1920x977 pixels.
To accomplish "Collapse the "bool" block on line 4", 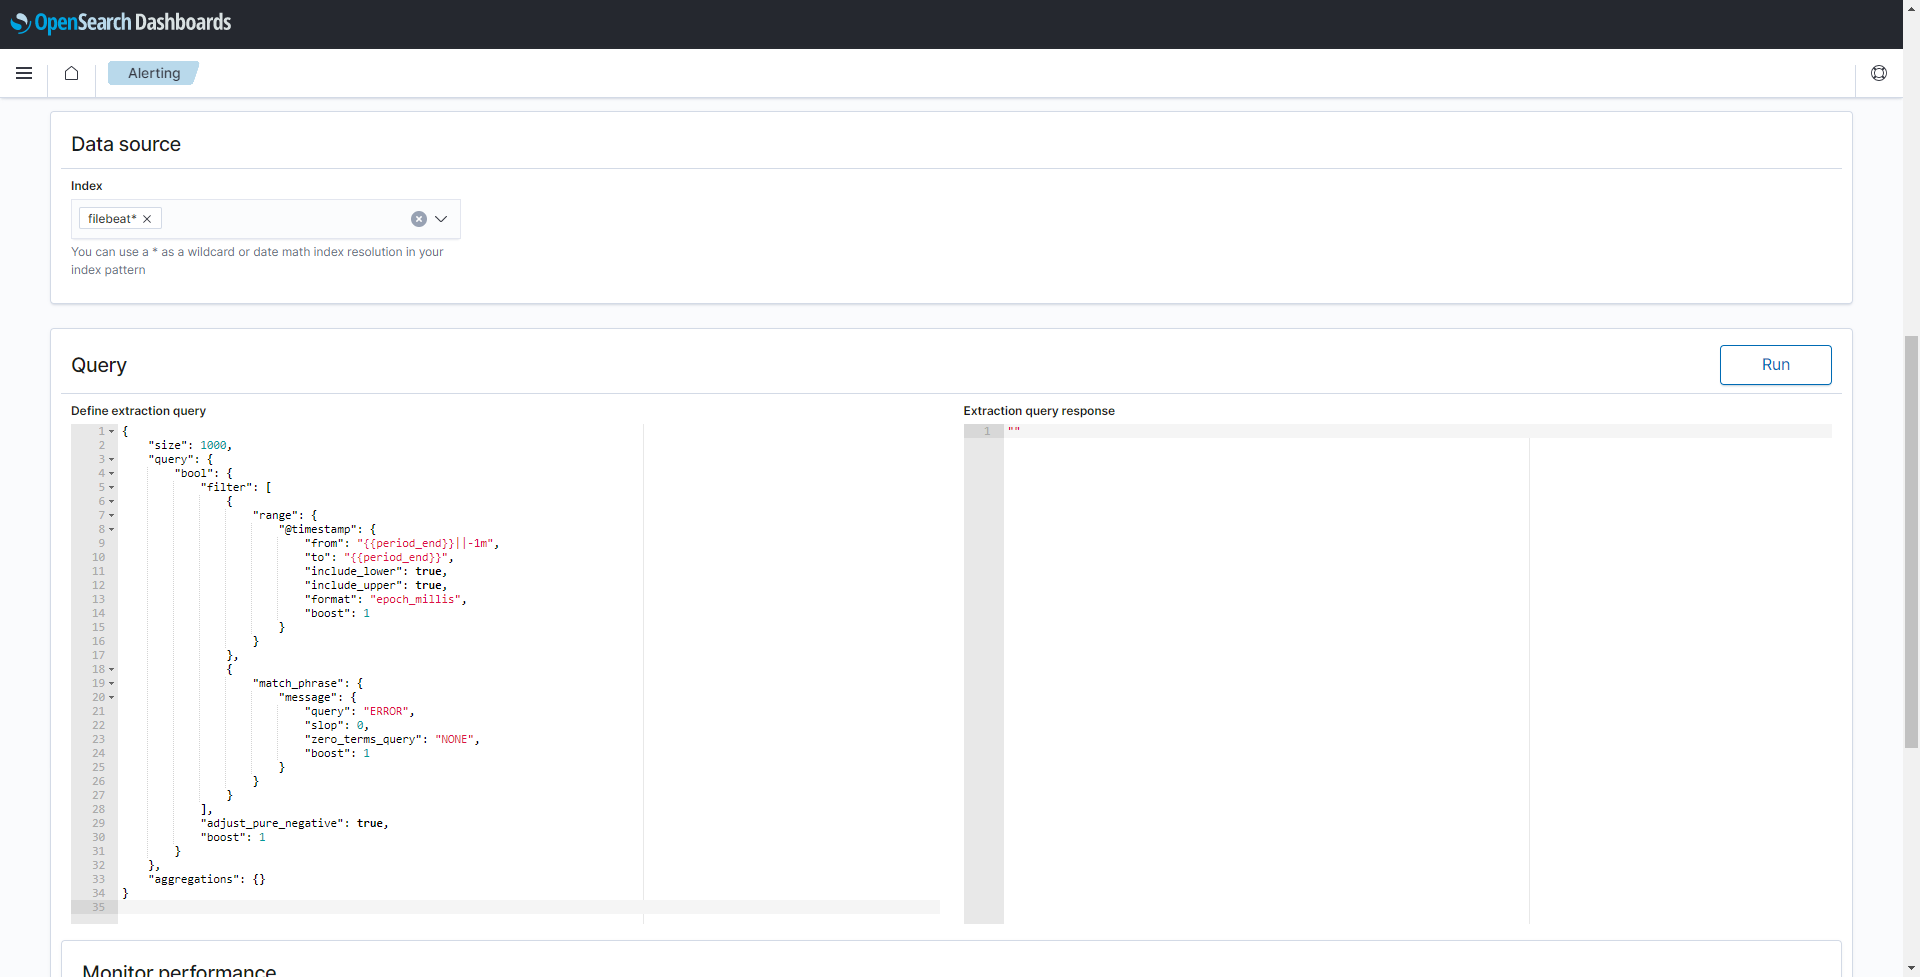I will [111, 473].
